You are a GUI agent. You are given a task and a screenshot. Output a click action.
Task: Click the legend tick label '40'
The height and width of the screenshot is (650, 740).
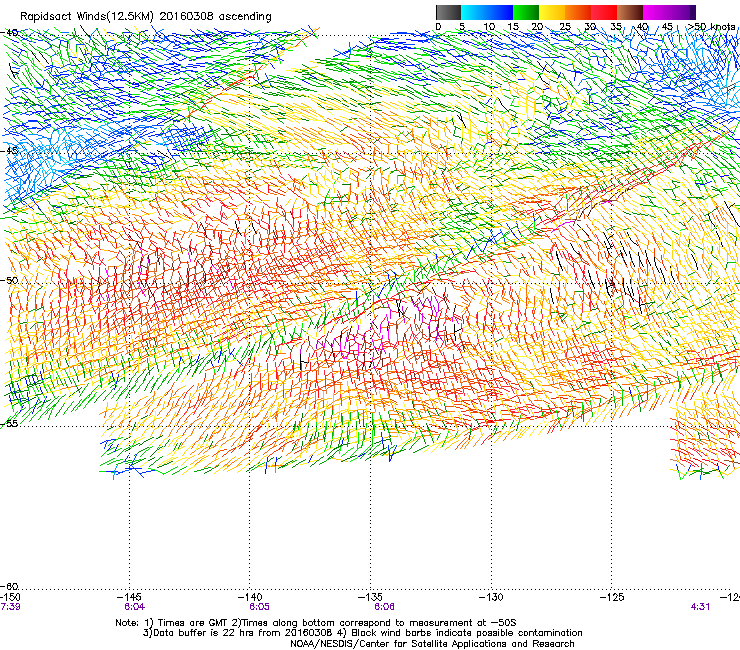pos(642,26)
